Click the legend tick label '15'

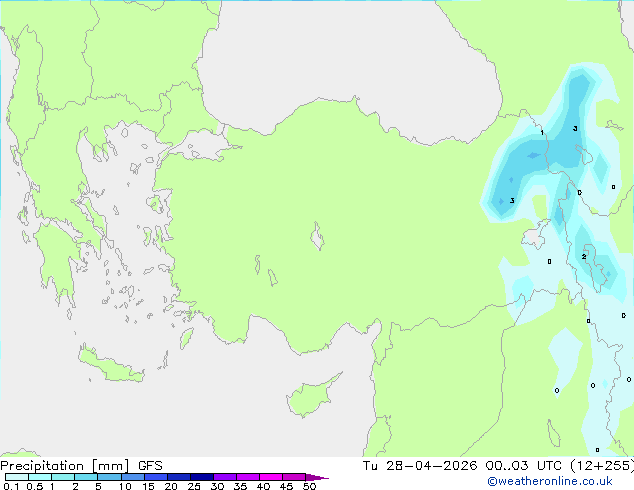[148, 486]
